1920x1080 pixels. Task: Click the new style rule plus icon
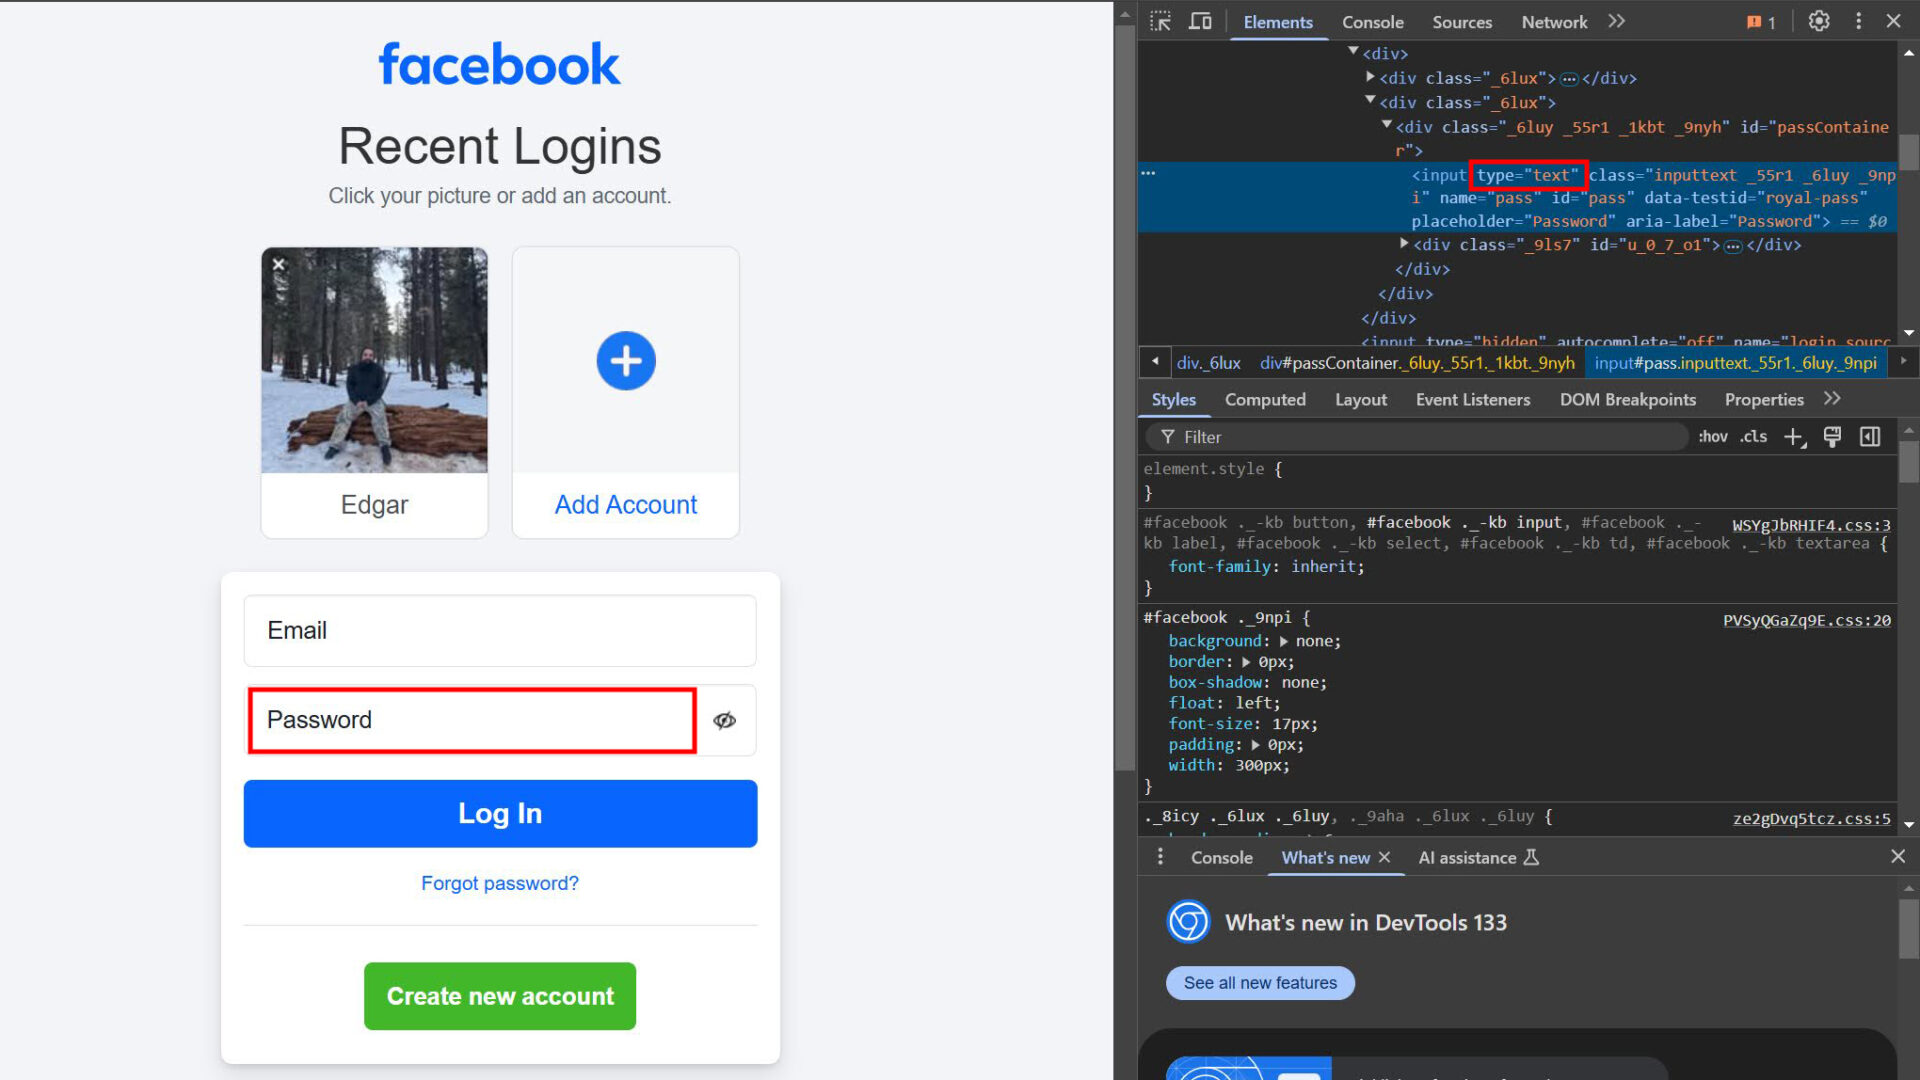tap(1794, 437)
